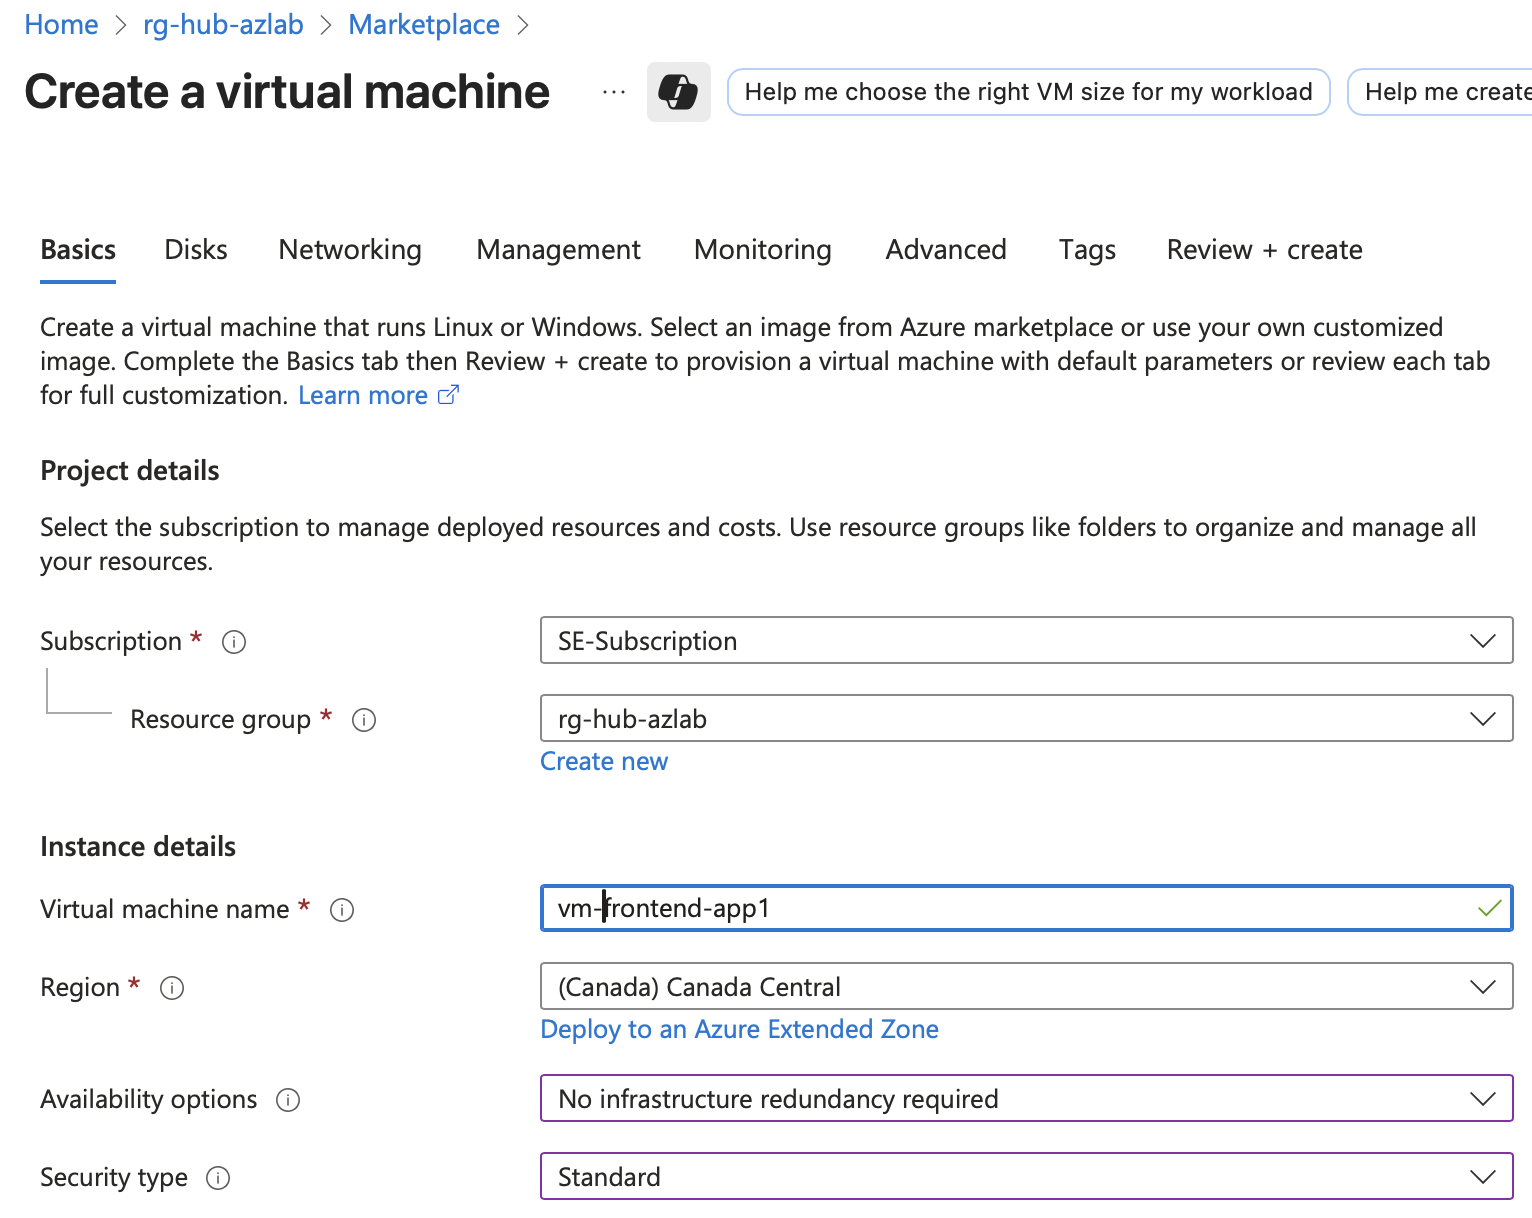The height and width of the screenshot is (1218, 1532).
Task: Focus the Virtual machine name field
Action: (x=1026, y=908)
